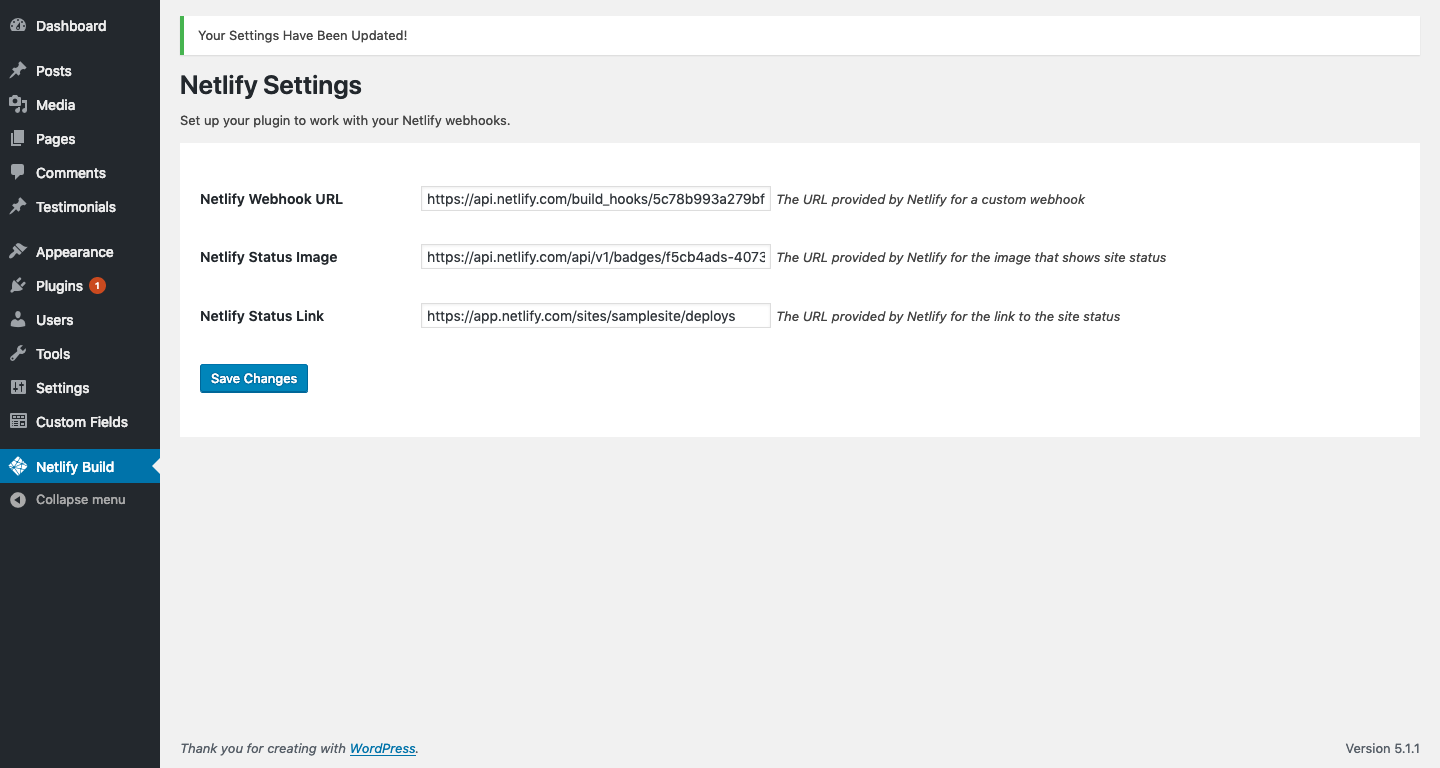1440x768 pixels.
Task: Open the Custom Fields menu item
Action: pos(80,422)
